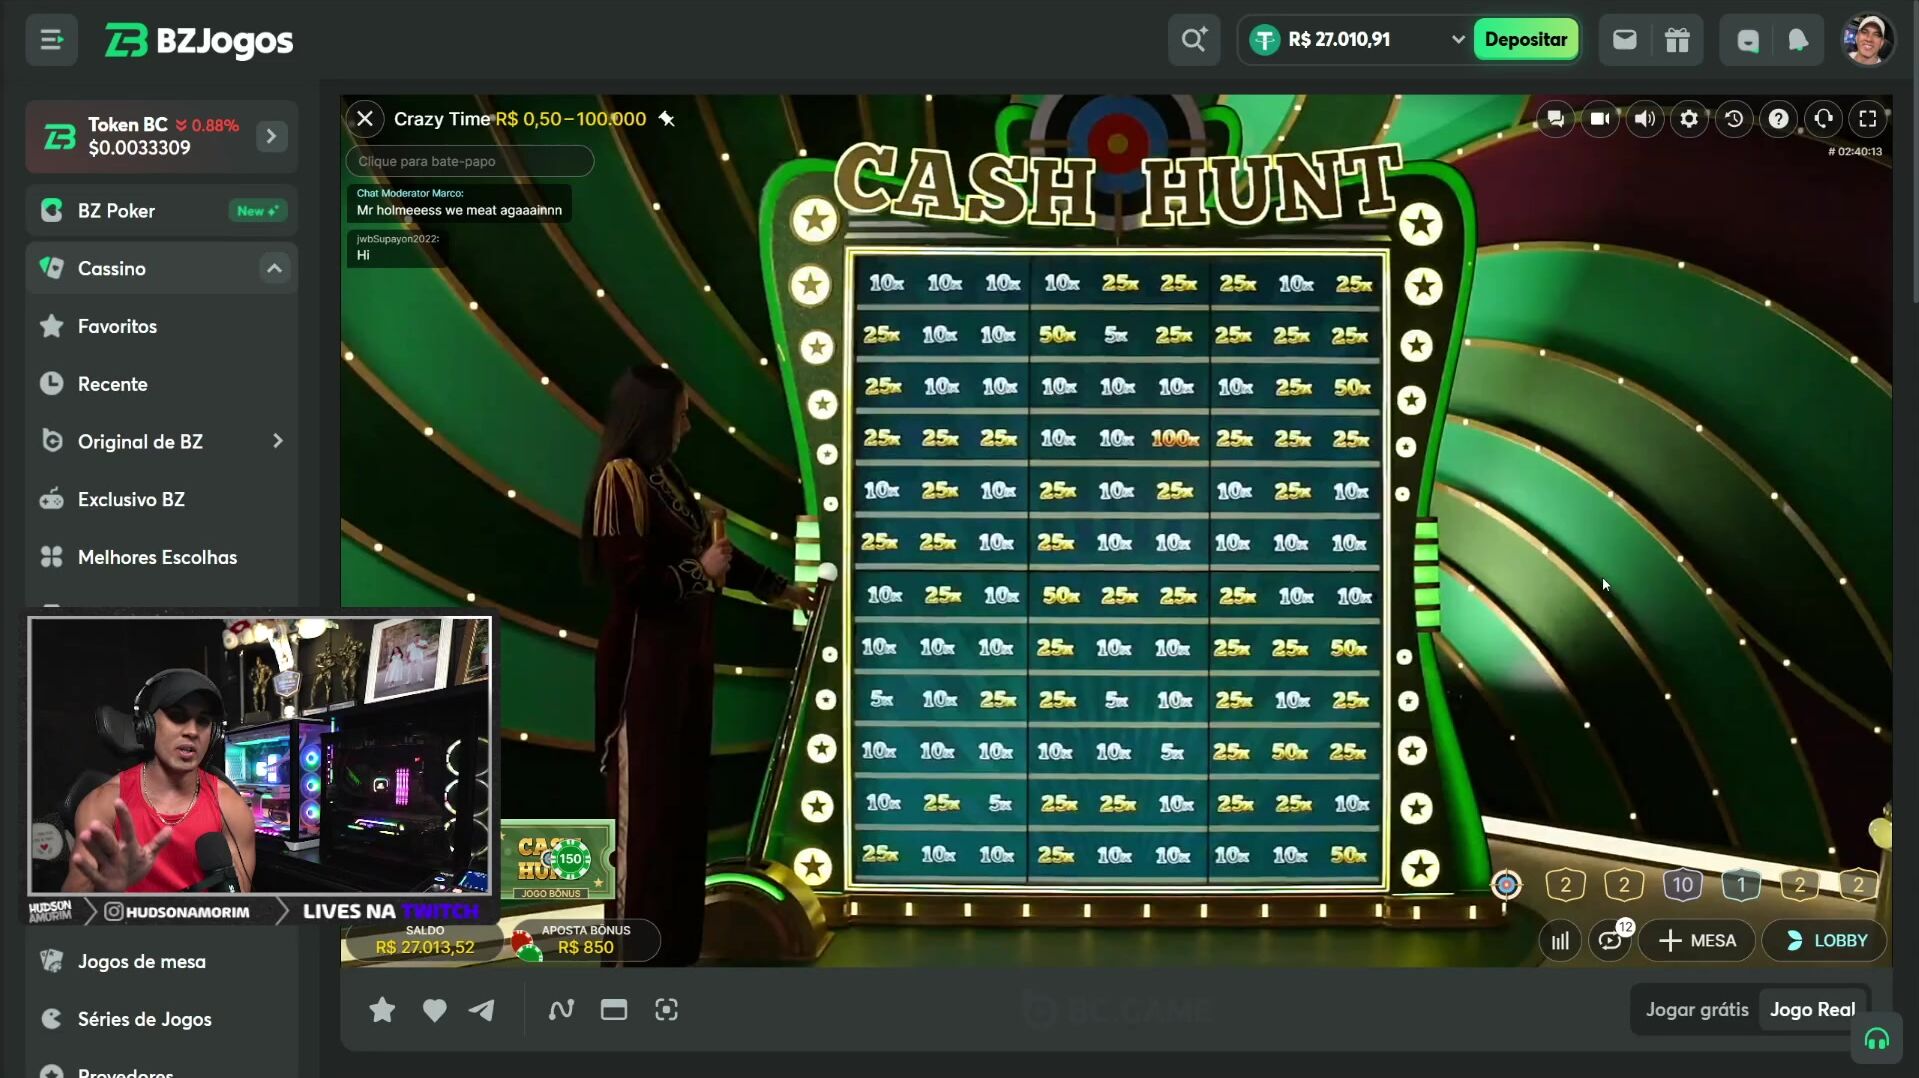
Task: Open the search icon in header
Action: [1193, 40]
